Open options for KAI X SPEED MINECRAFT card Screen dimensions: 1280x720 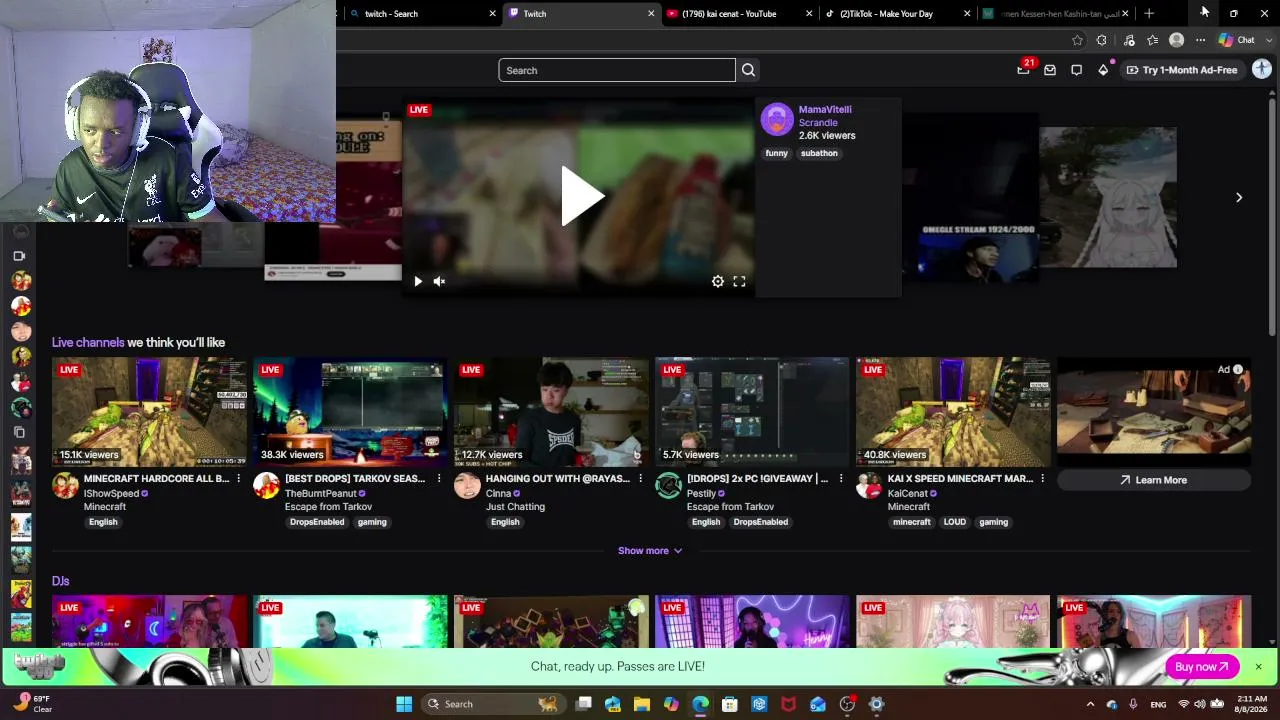point(1042,479)
